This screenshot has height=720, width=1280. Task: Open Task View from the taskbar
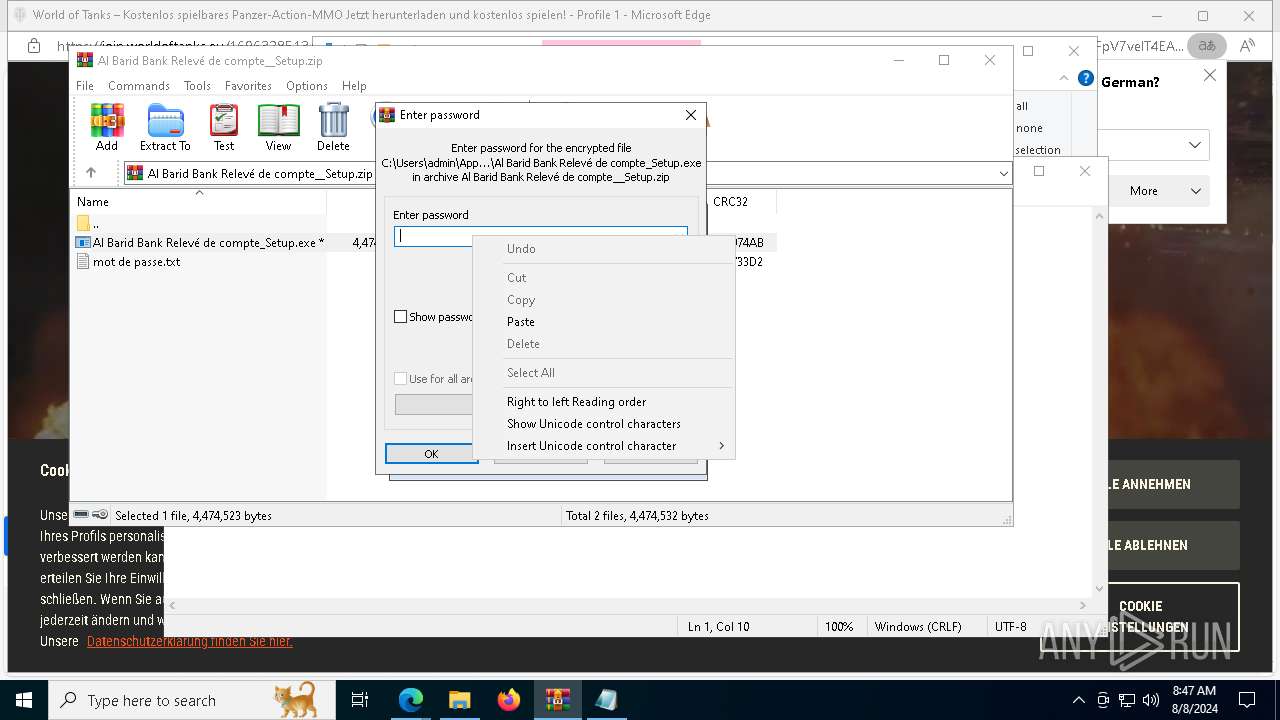pyautogui.click(x=360, y=700)
